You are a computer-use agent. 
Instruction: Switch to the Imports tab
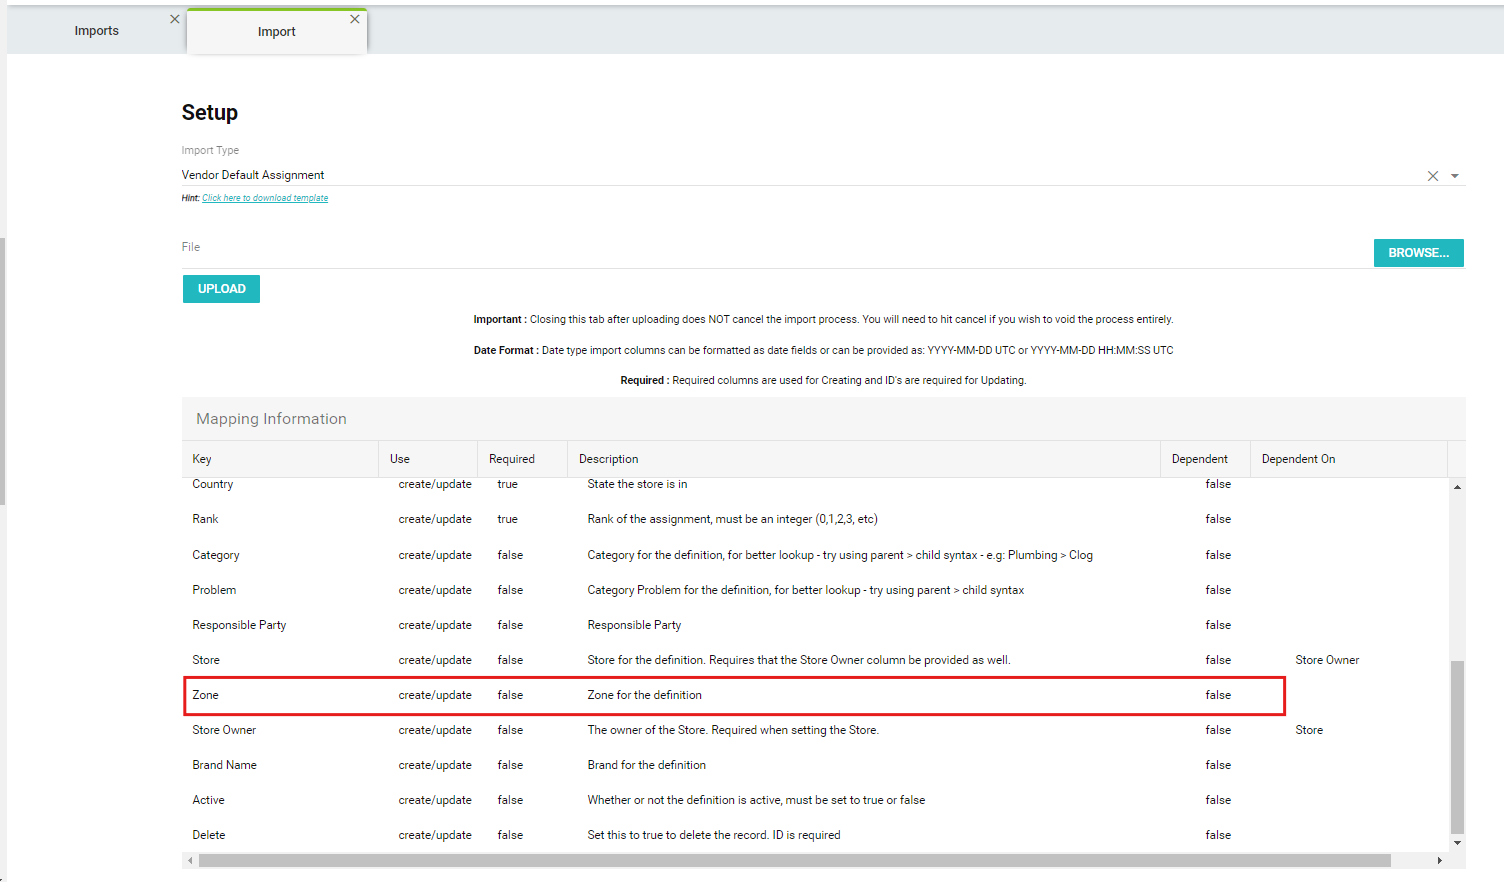click(x=96, y=31)
